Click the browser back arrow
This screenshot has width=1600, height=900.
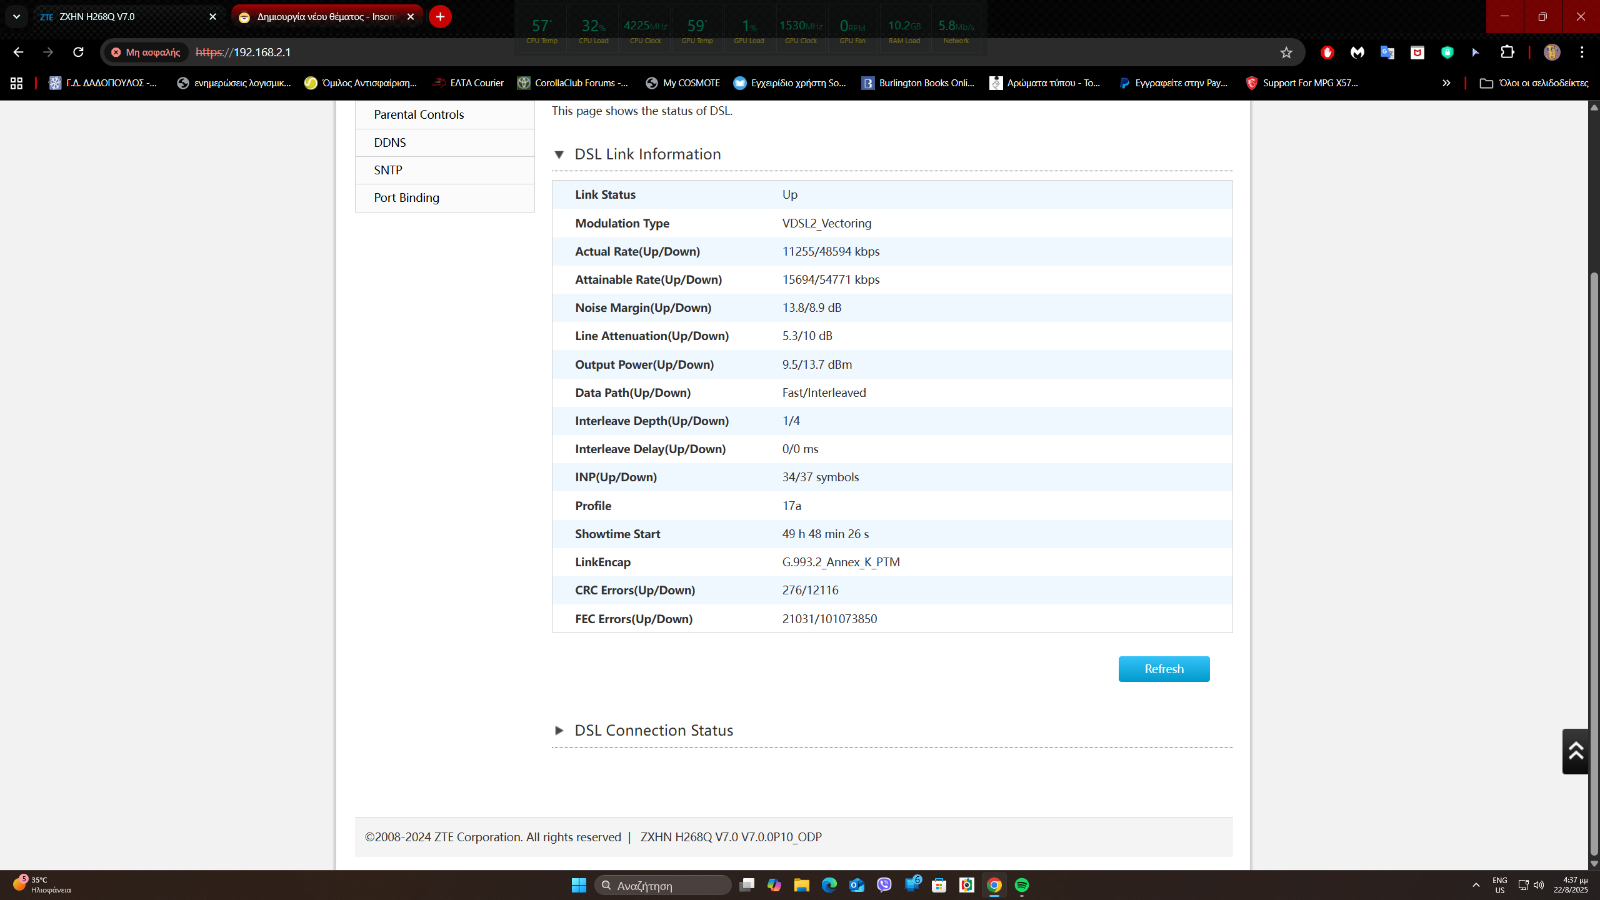point(18,52)
